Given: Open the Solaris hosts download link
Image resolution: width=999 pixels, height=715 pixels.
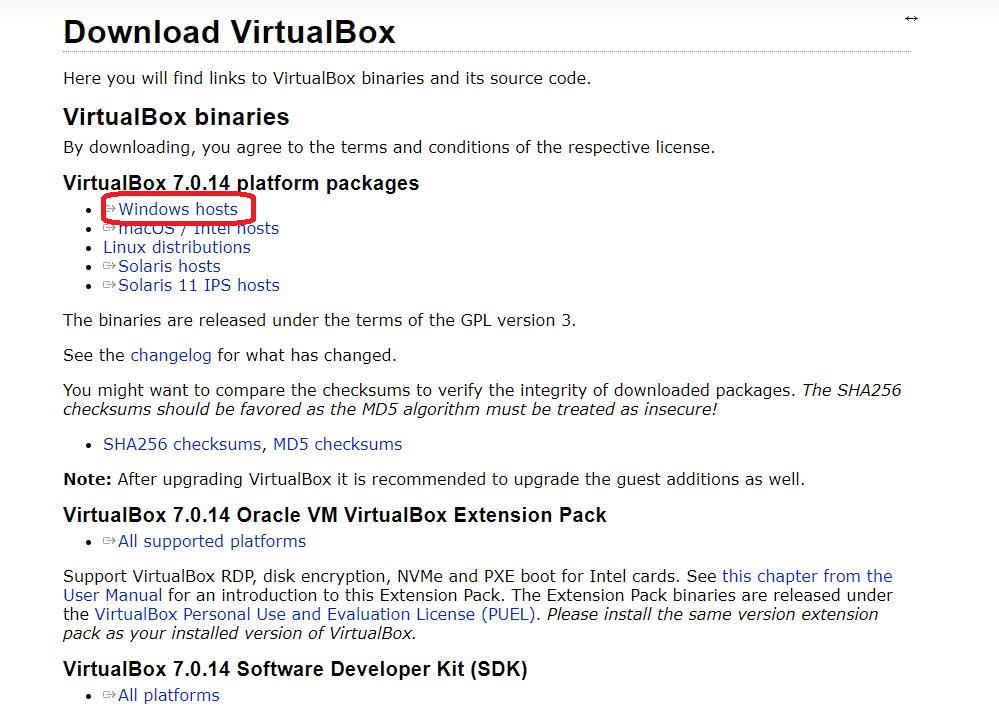Looking at the screenshot, I should pyautogui.click(x=169, y=266).
